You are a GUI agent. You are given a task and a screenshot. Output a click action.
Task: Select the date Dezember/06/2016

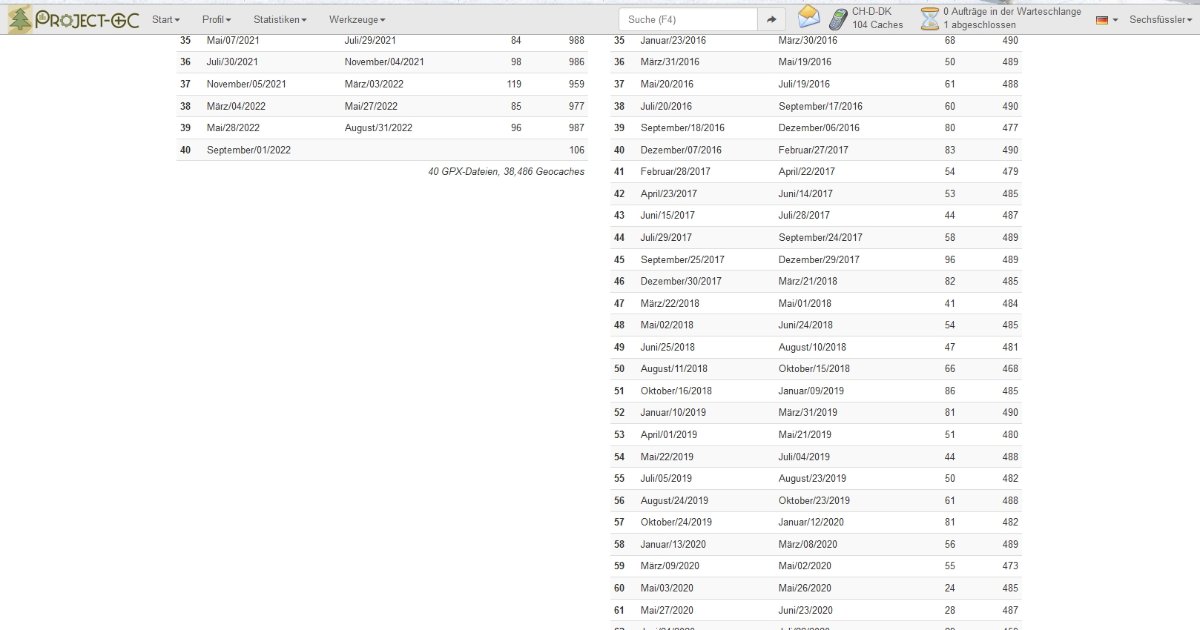point(819,128)
